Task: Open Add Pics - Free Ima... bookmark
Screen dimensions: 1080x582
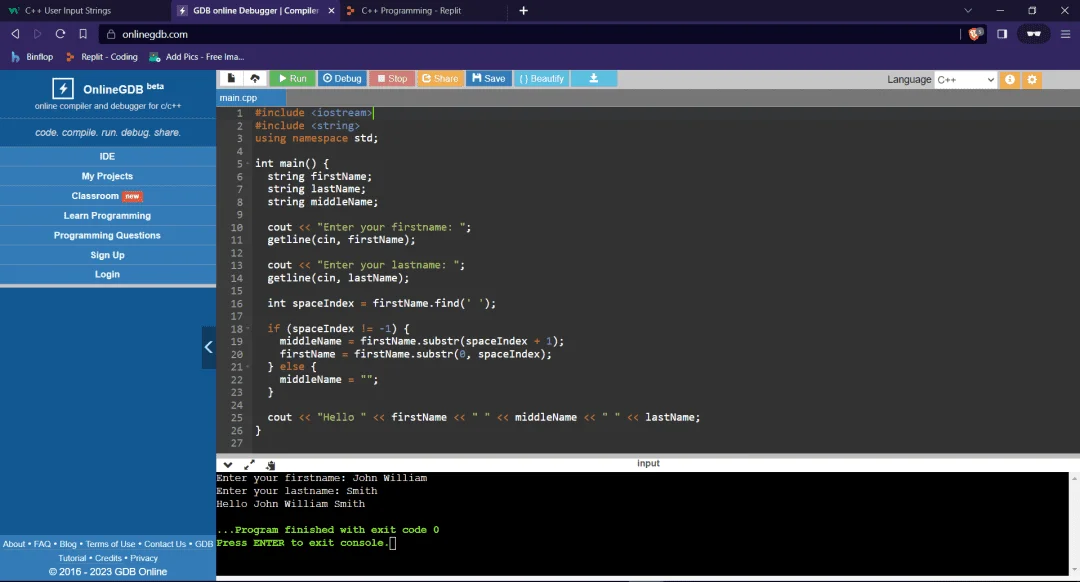Action: 197,57
